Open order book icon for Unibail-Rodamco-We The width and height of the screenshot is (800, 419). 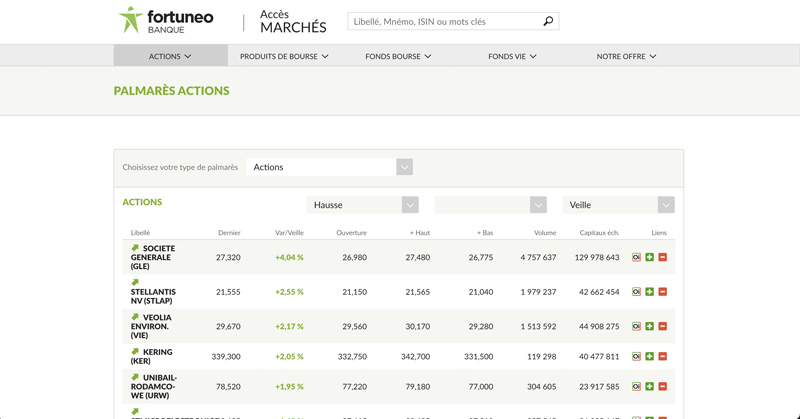636,386
